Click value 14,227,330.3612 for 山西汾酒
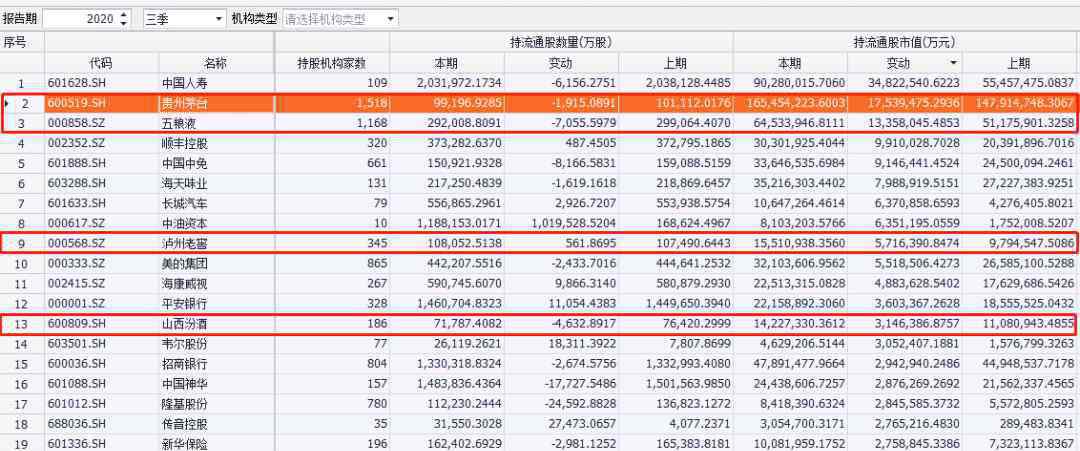 790,324
